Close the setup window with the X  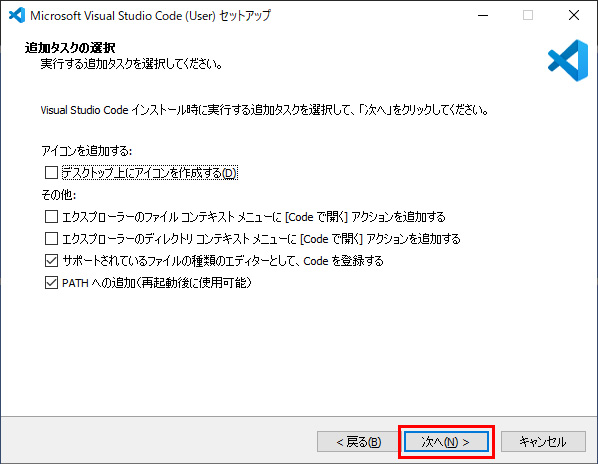(574, 15)
